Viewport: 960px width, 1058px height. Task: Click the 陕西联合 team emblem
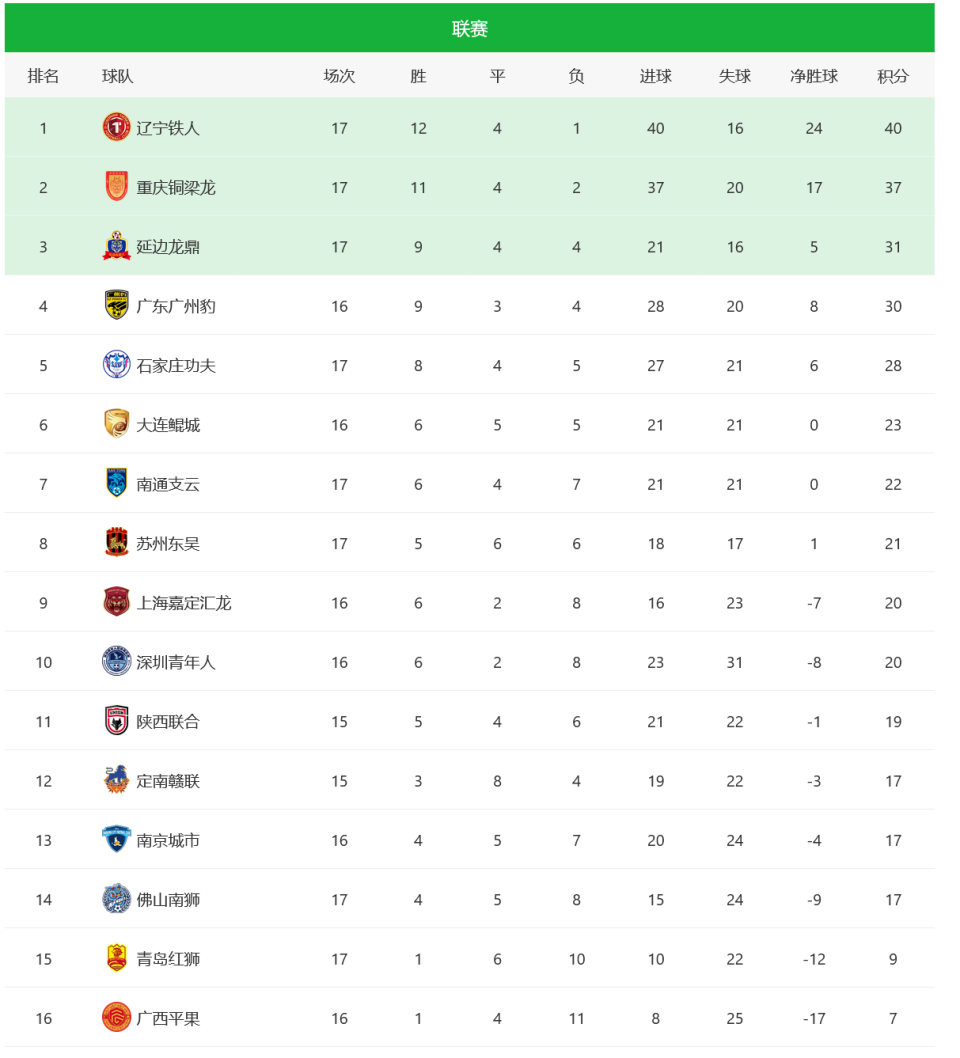click(116, 721)
